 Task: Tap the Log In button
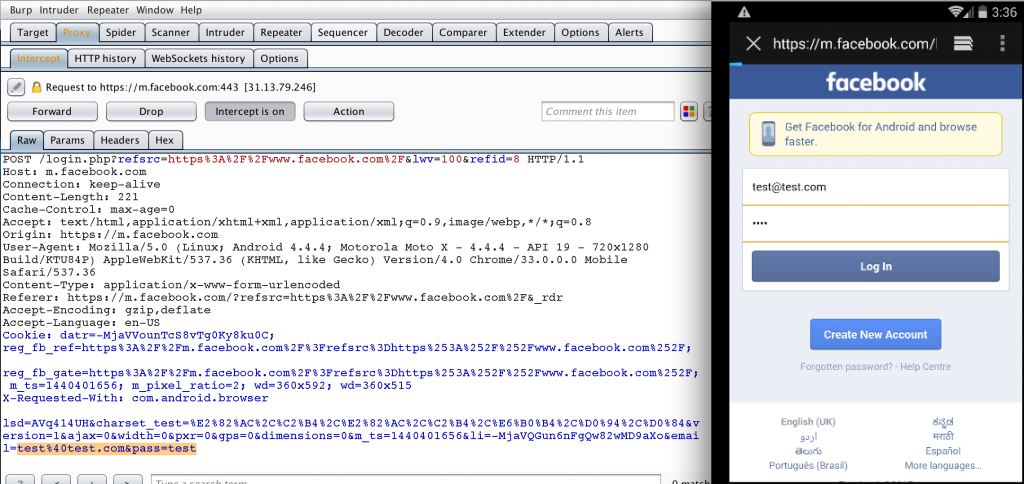click(876, 266)
